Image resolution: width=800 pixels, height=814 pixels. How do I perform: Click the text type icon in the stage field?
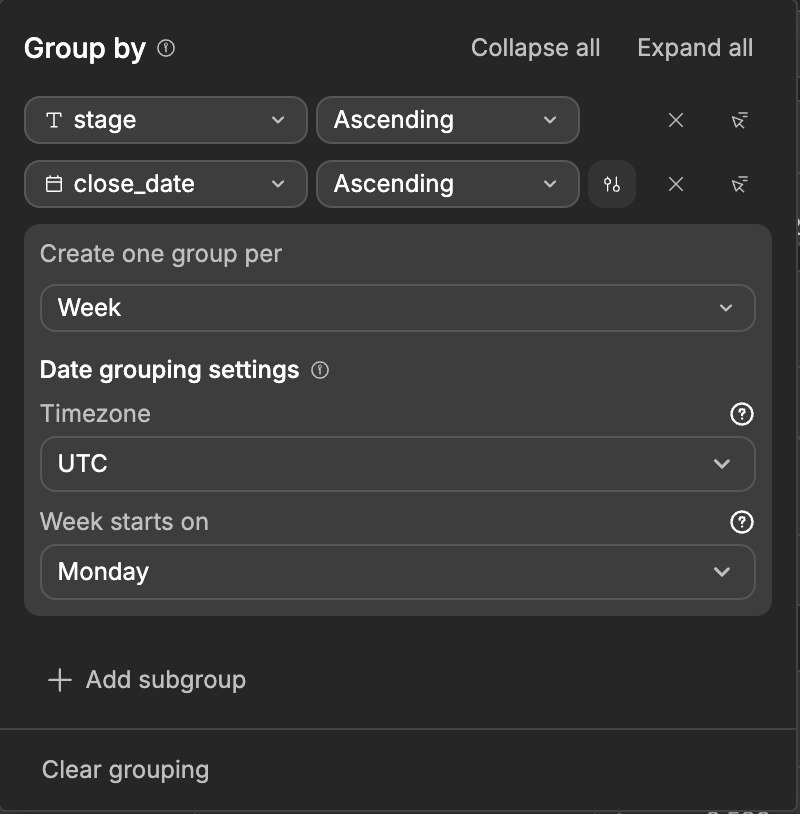coord(54,120)
